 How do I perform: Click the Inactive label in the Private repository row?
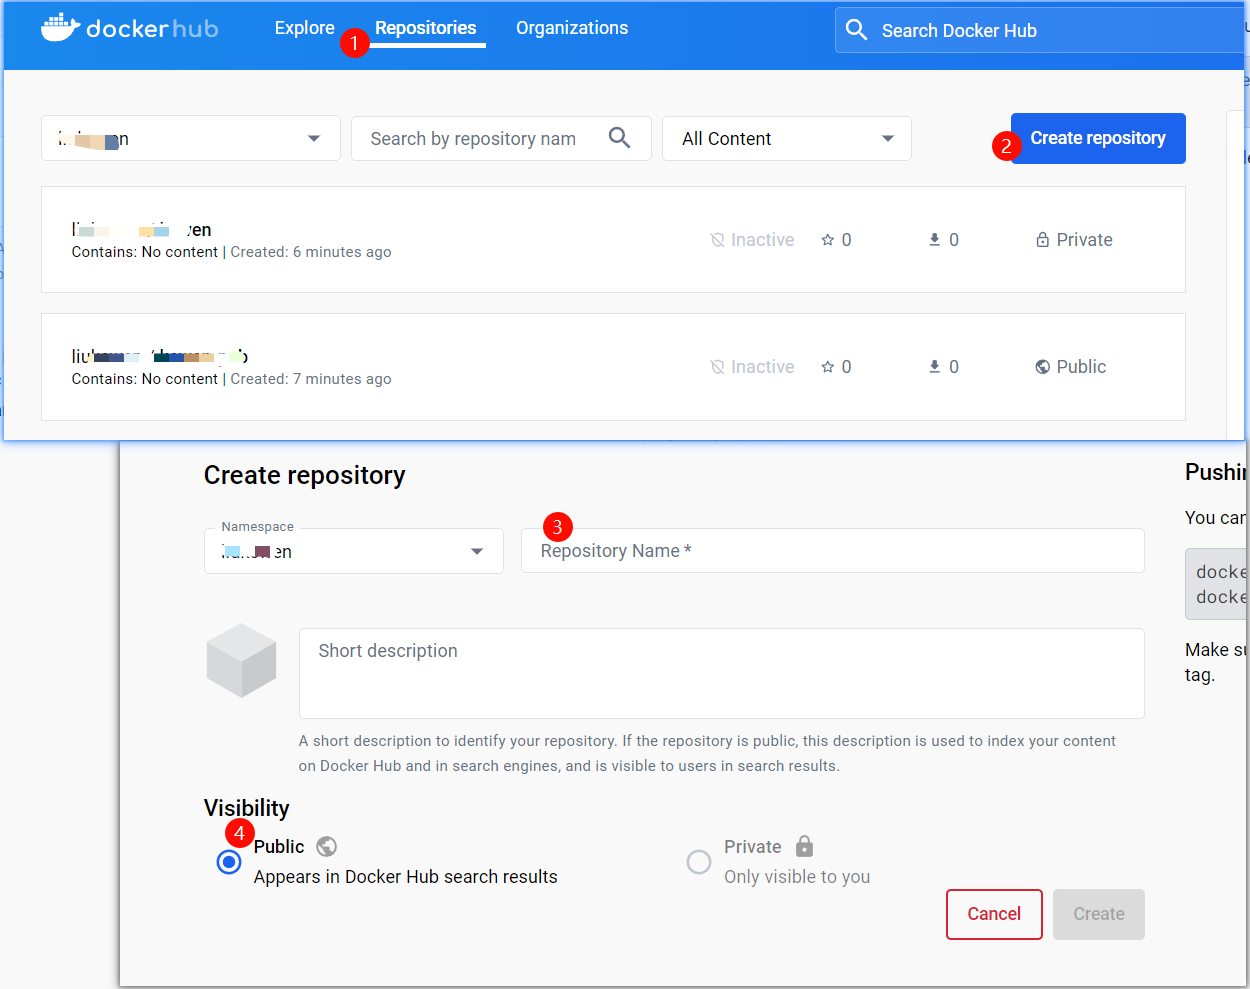(763, 240)
